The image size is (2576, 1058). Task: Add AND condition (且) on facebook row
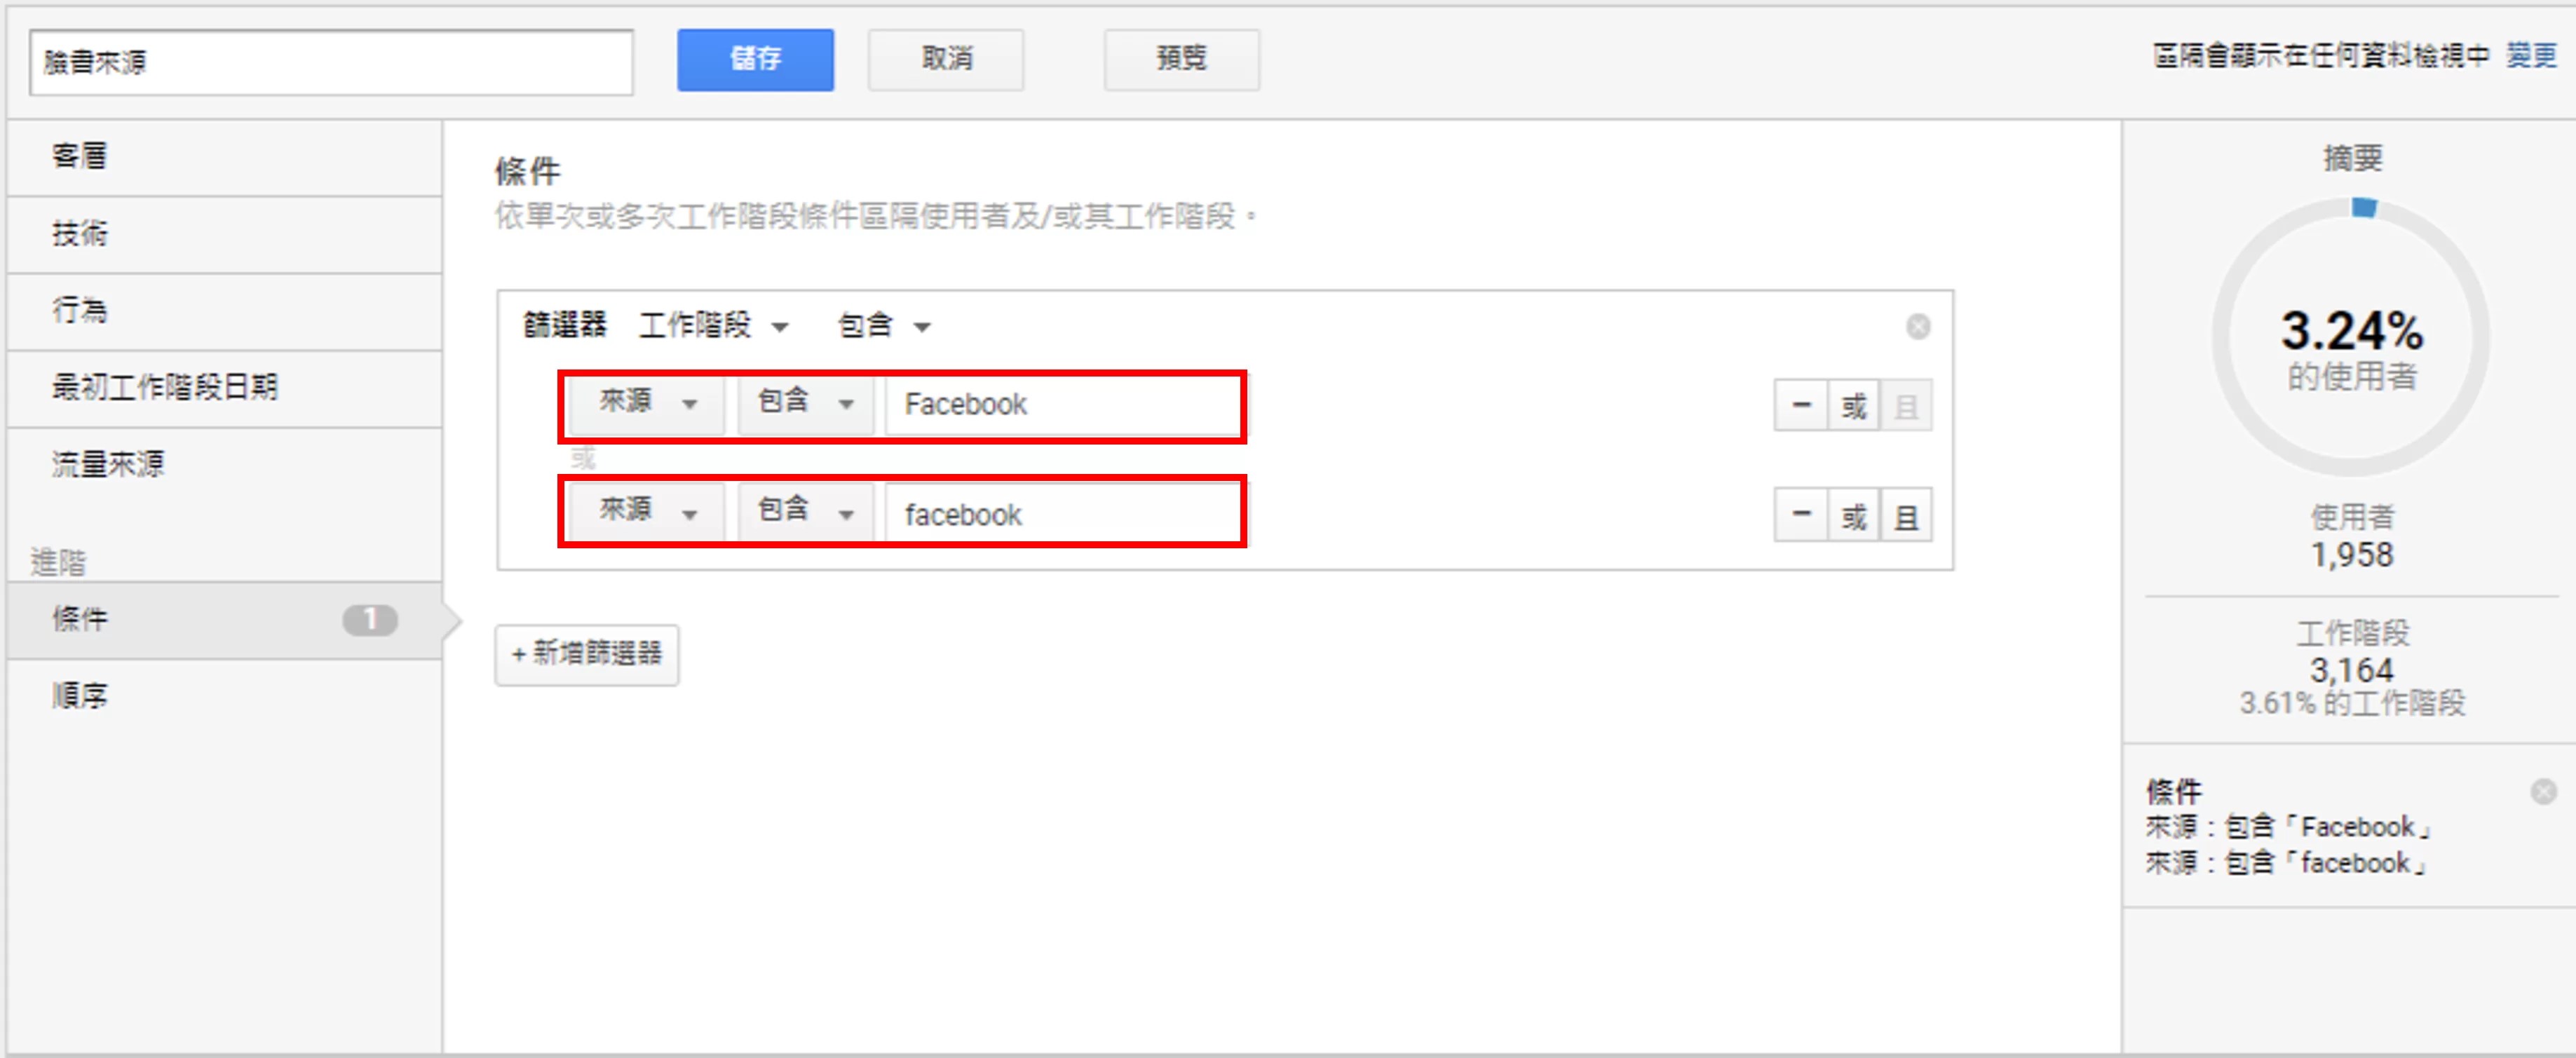pyautogui.click(x=1906, y=516)
